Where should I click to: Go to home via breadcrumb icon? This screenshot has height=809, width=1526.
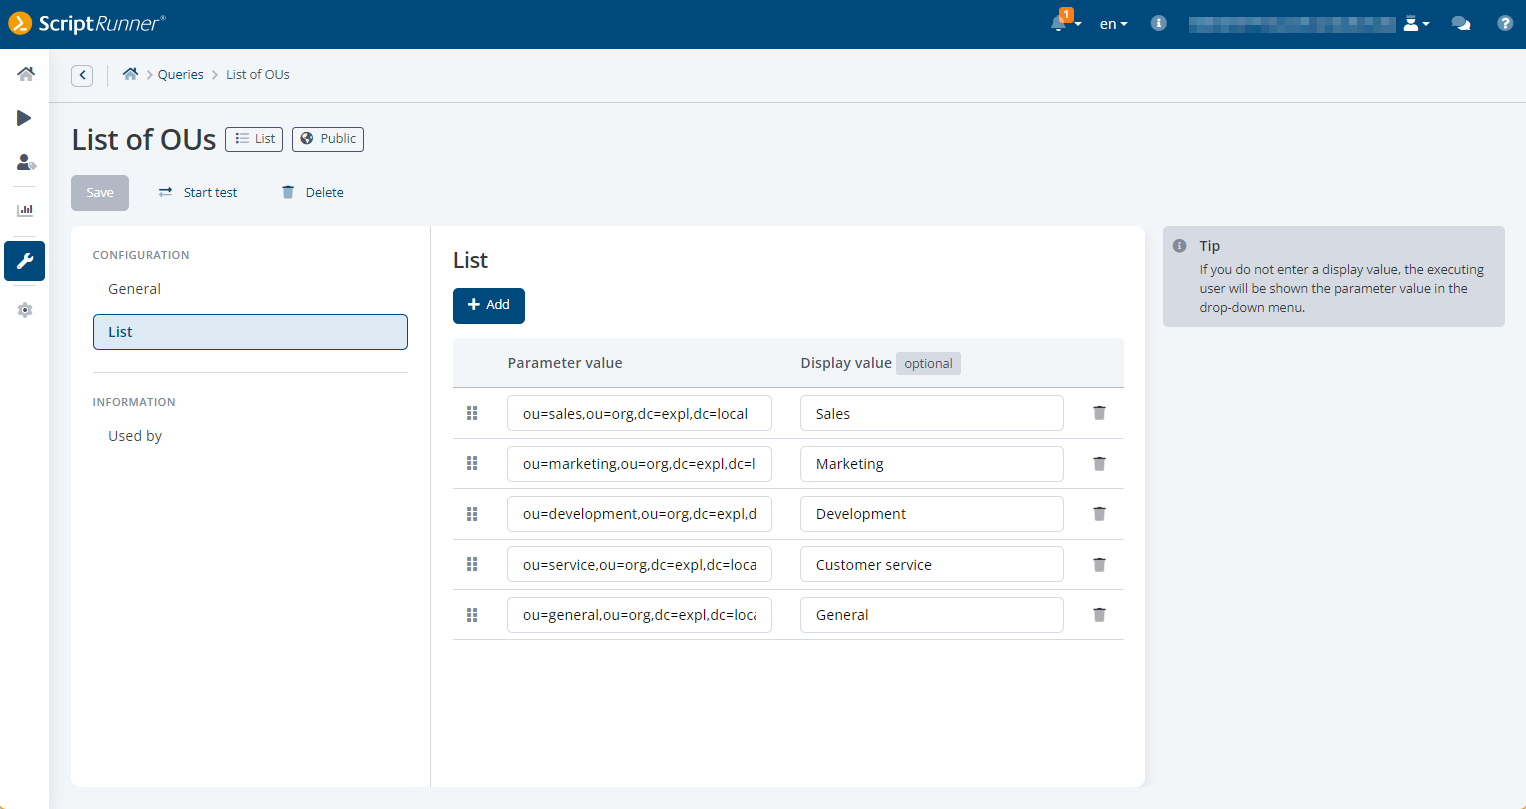coord(130,74)
